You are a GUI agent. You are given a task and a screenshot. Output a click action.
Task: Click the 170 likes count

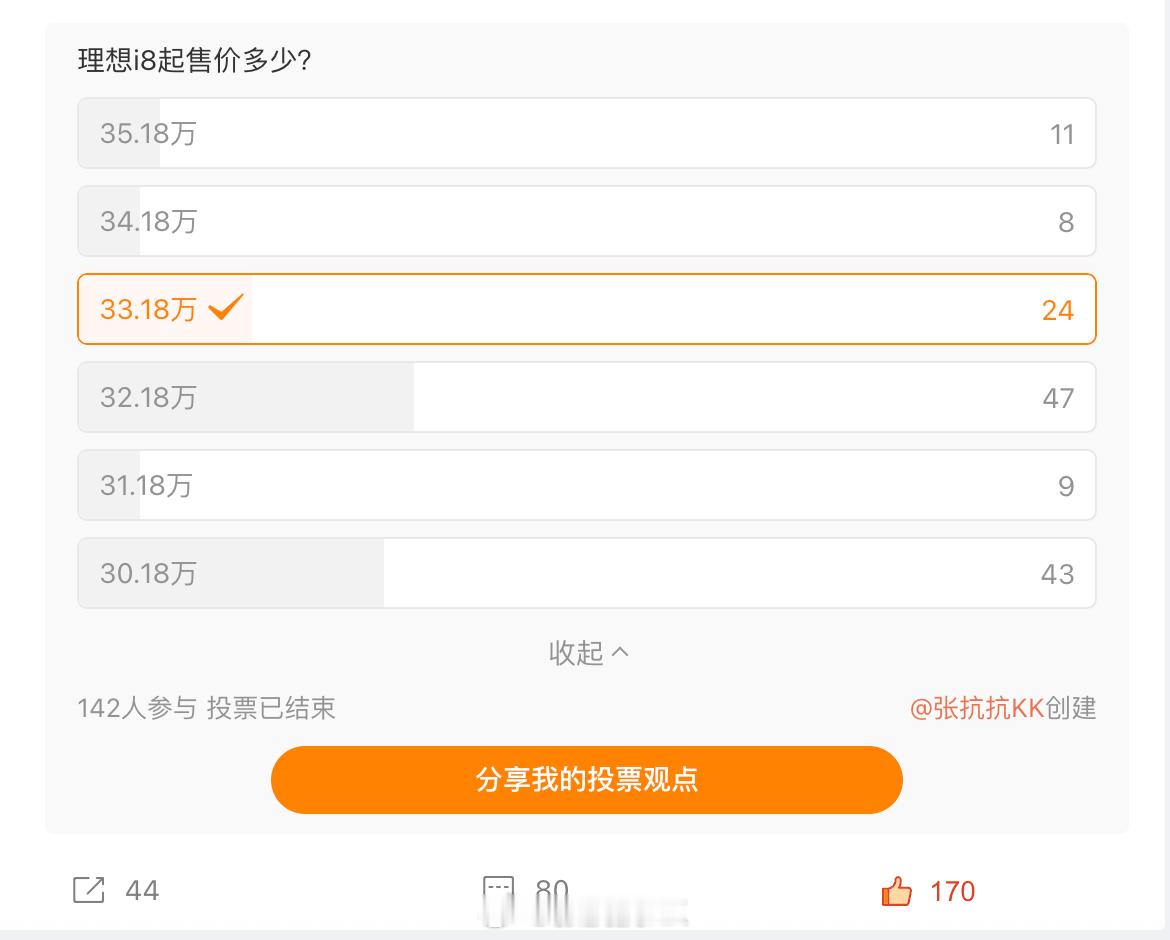[x=952, y=892]
